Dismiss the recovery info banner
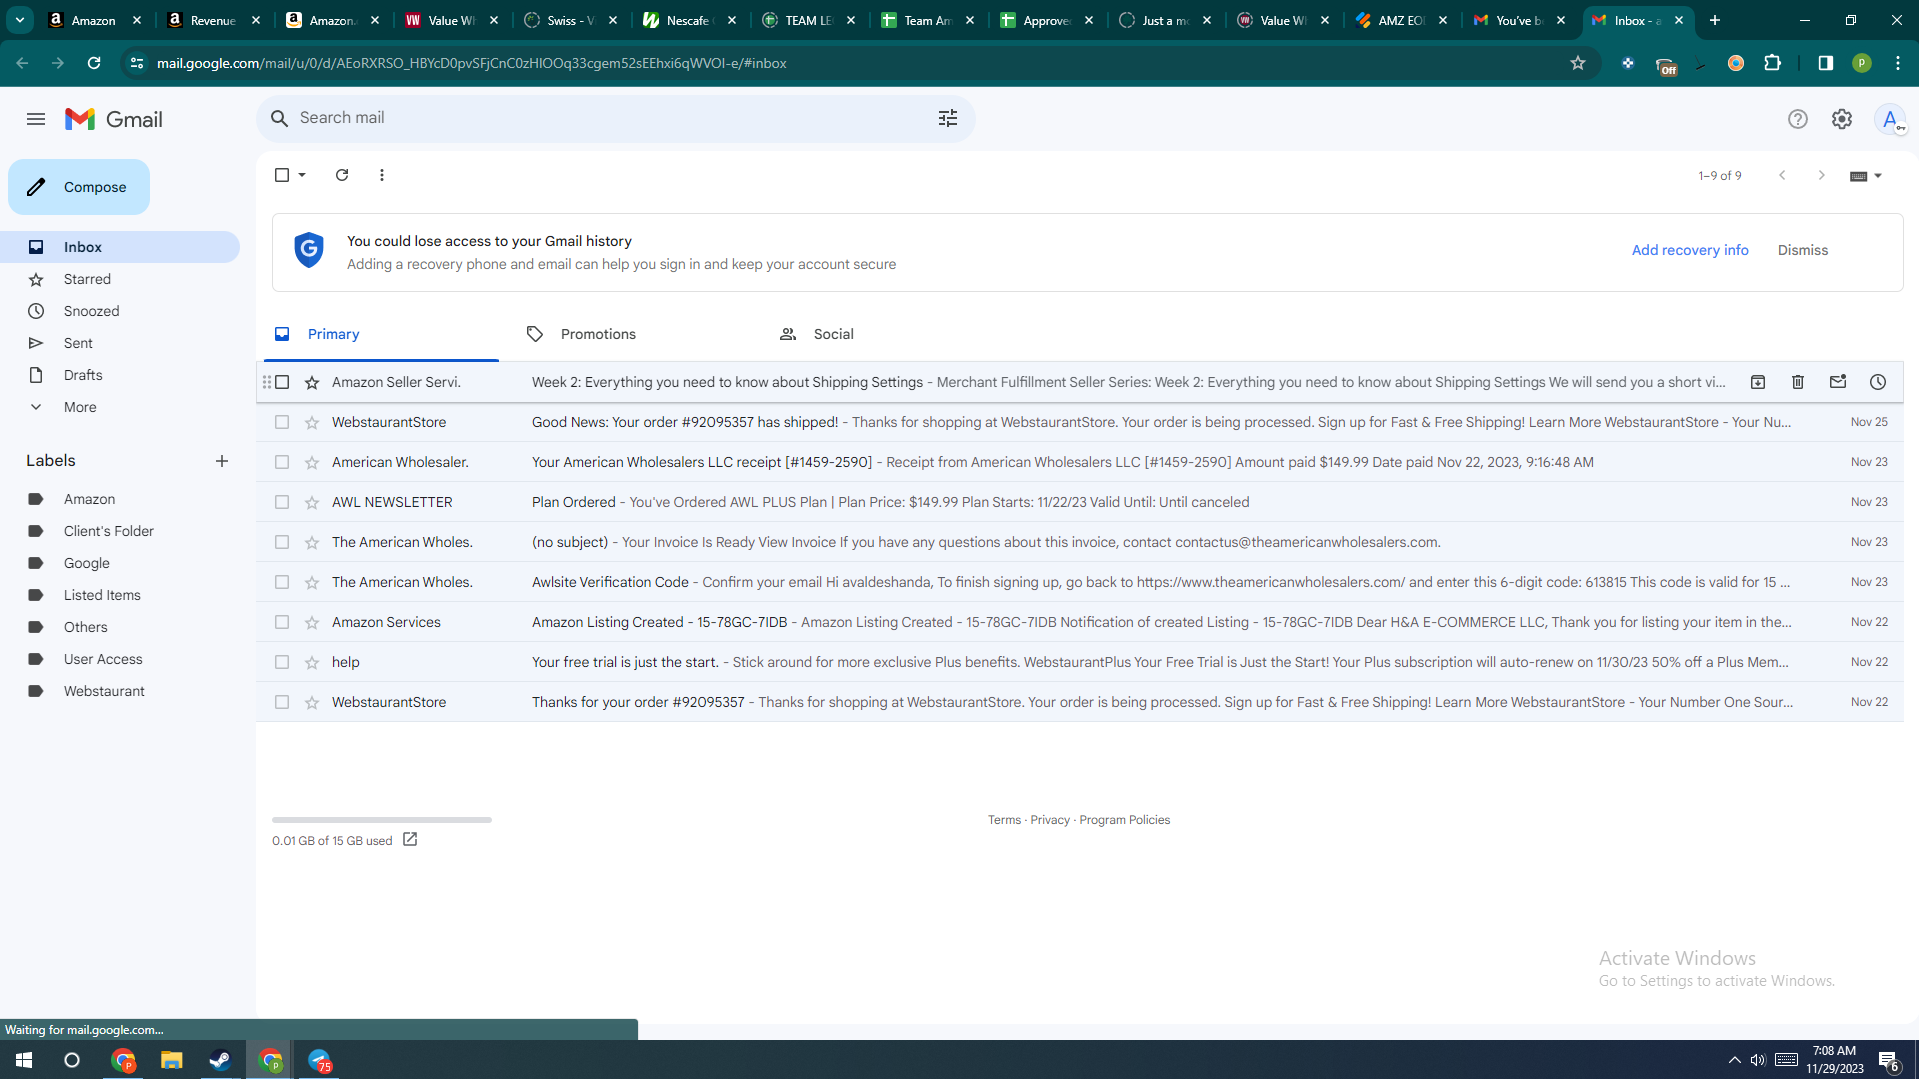 tap(1803, 250)
